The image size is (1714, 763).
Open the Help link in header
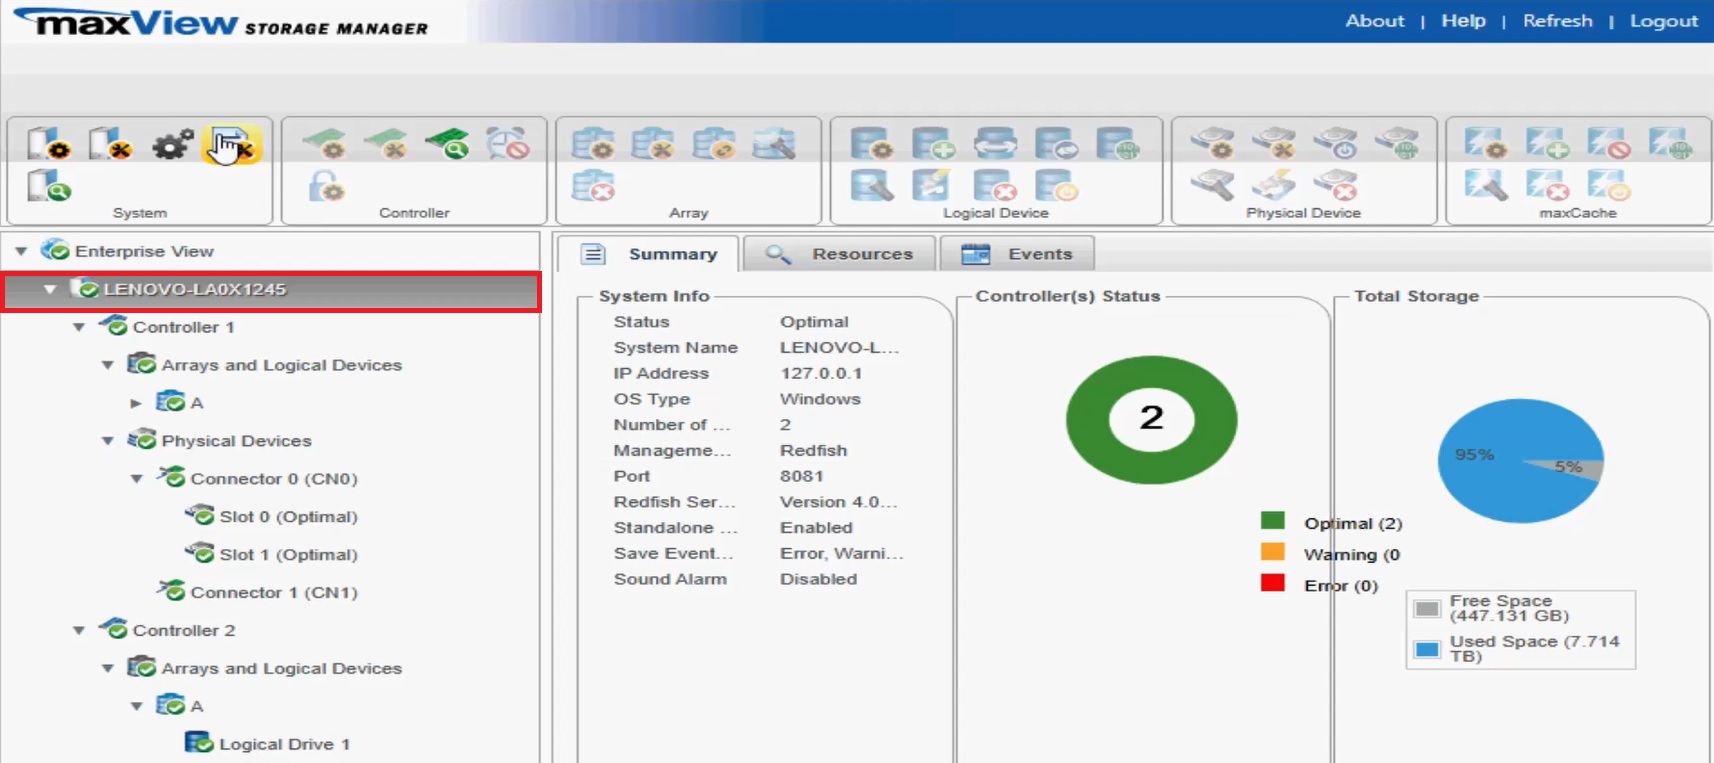click(1463, 21)
